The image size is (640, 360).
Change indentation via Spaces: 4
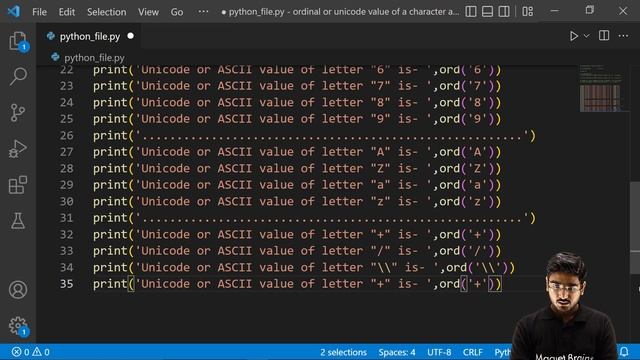[x=397, y=352]
